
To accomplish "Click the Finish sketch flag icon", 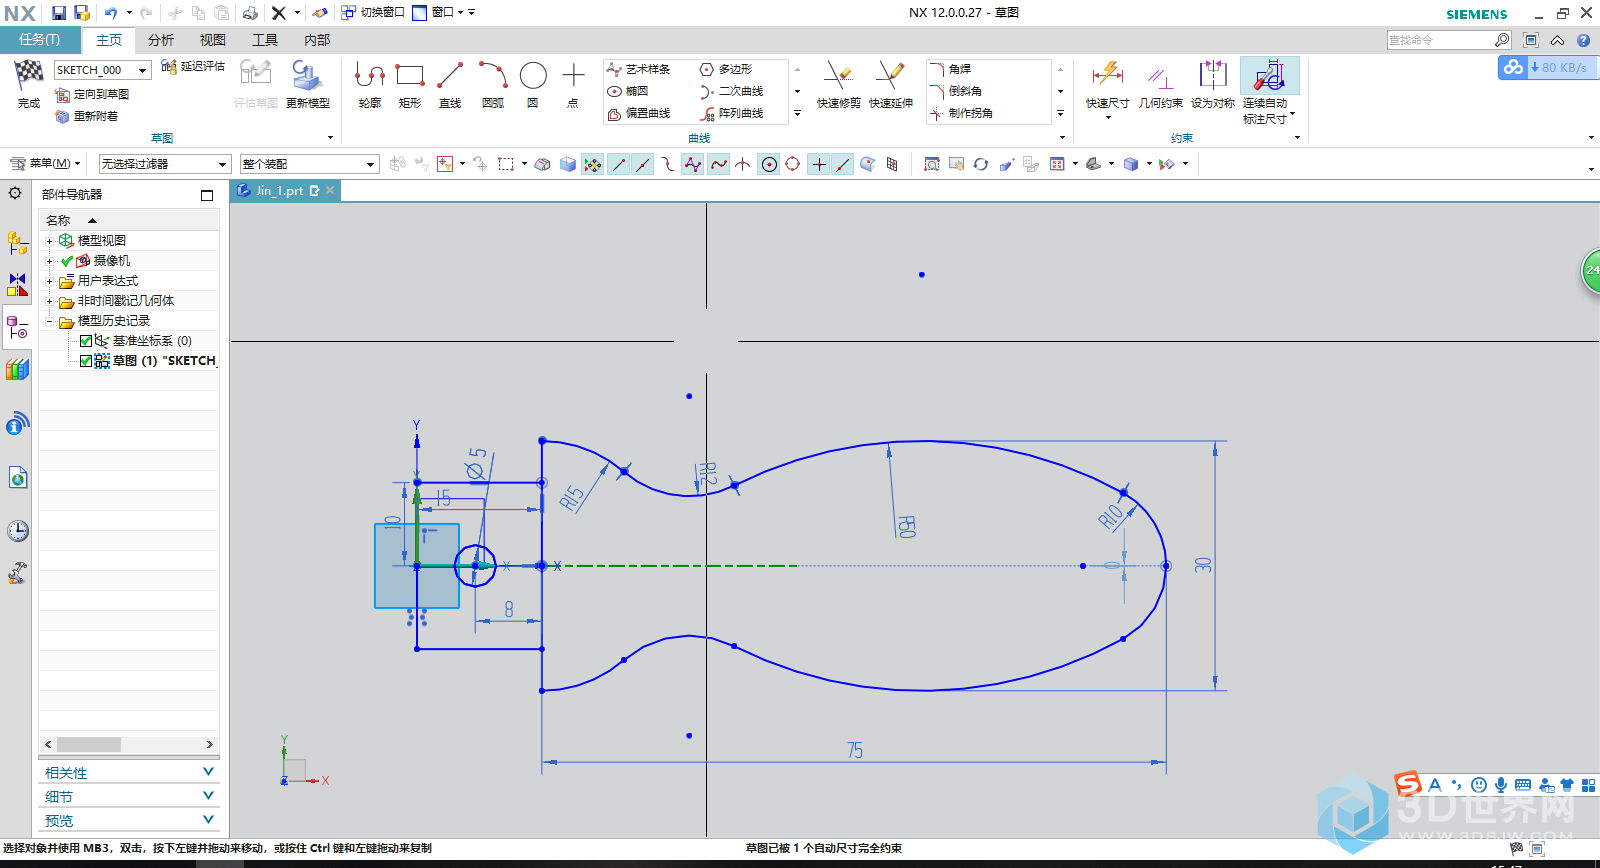I will point(29,74).
